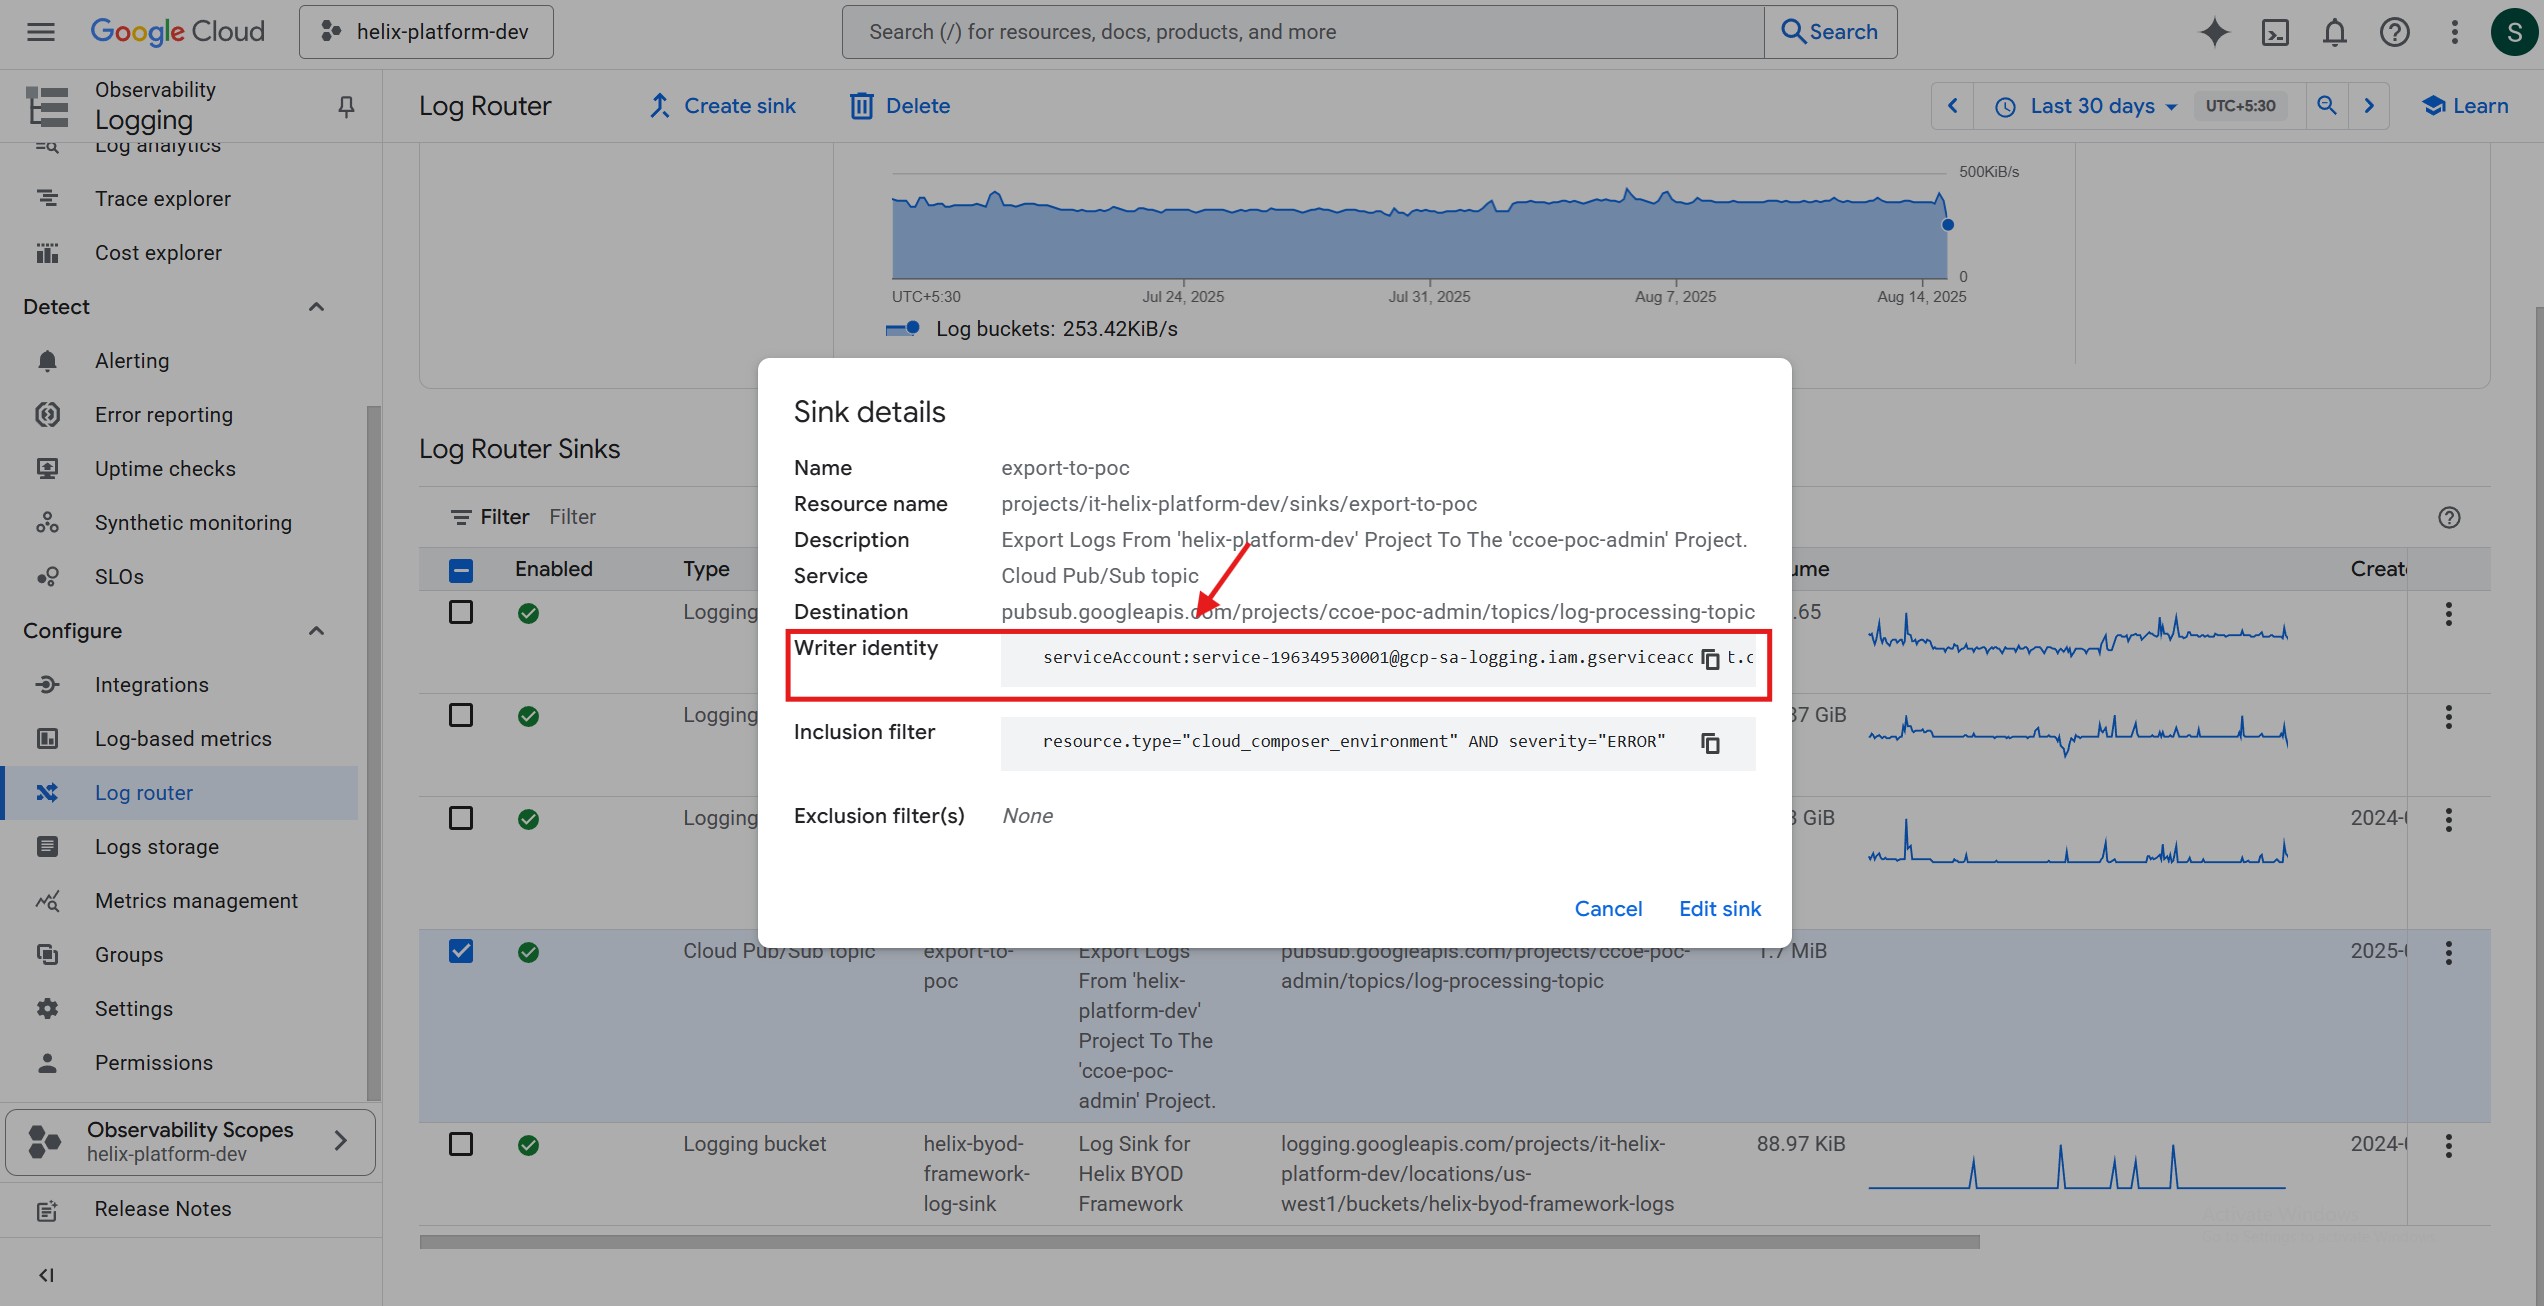Image resolution: width=2544 pixels, height=1306 pixels.
Task: Open Cloud Shell terminal icon
Action: coord(2274,32)
